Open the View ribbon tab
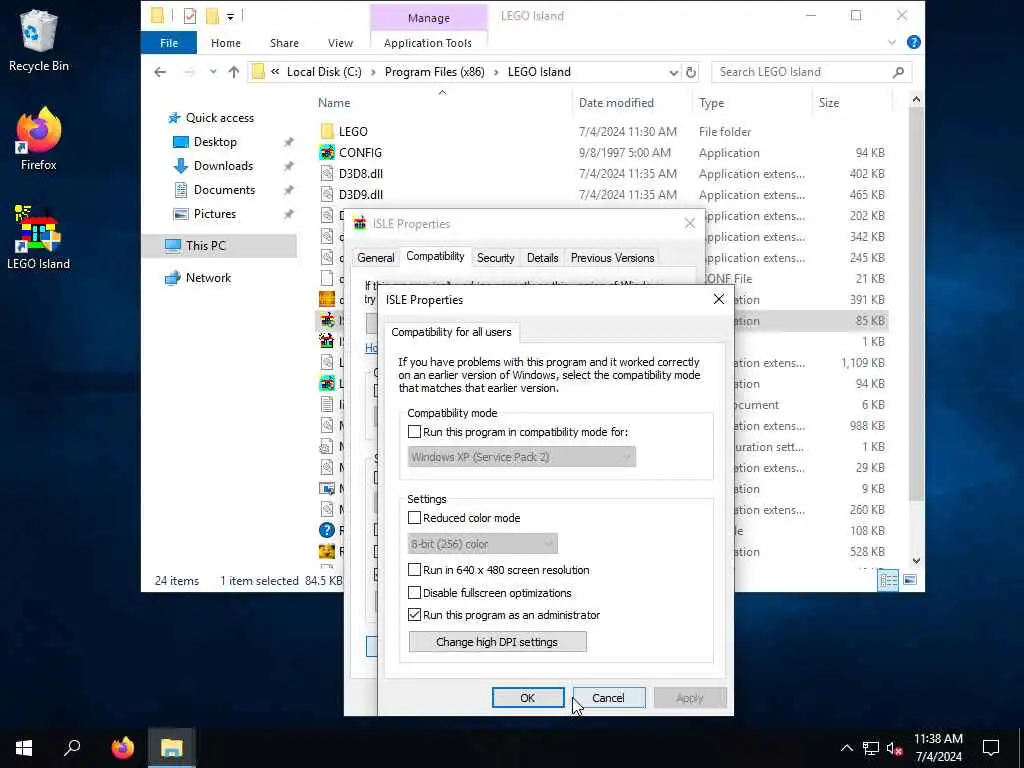Viewport: 1024px width, 768px height. pos(340,43)
